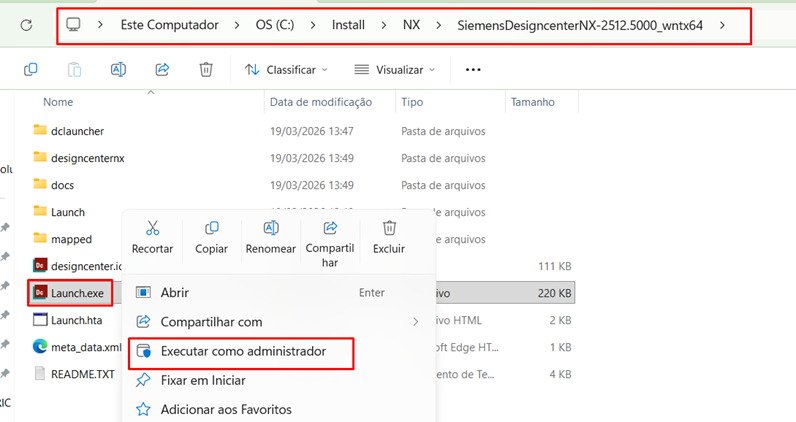Viewport: 796px width, 422px height.
Task: Sort by the Data de modificação column header
Action: (x=321, y=102)
